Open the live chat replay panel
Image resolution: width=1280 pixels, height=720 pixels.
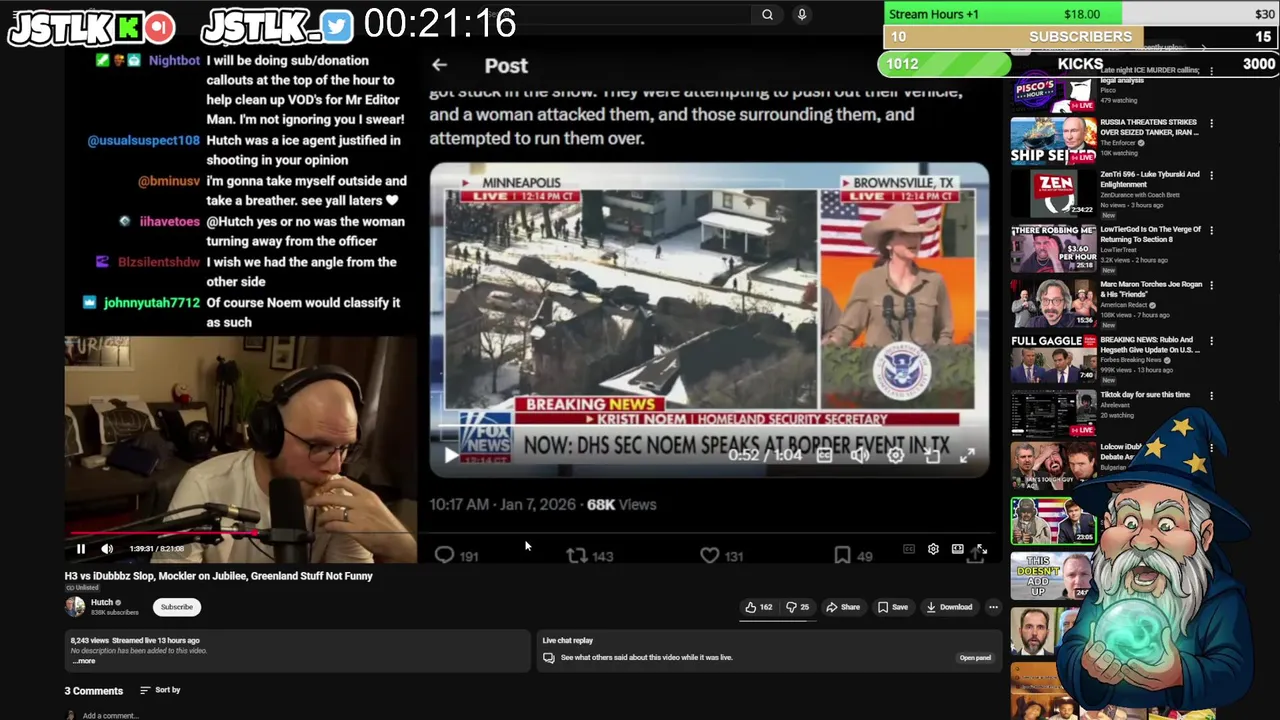[975, 658]
